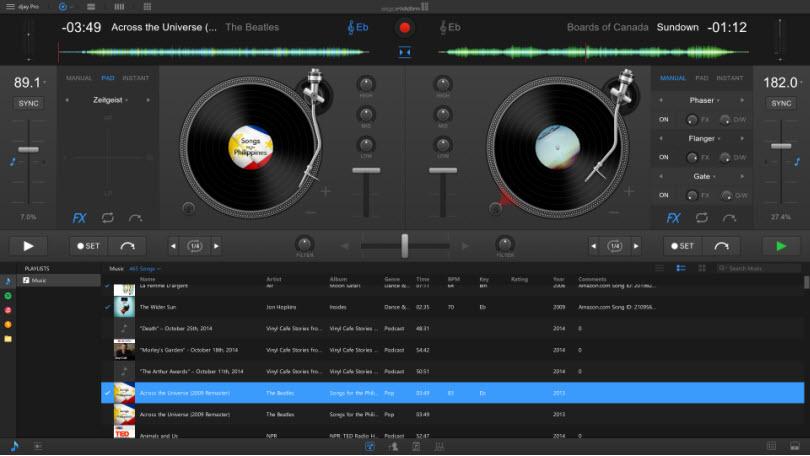
Task: Toggle Gate effect ON
Action: point(664,195)
